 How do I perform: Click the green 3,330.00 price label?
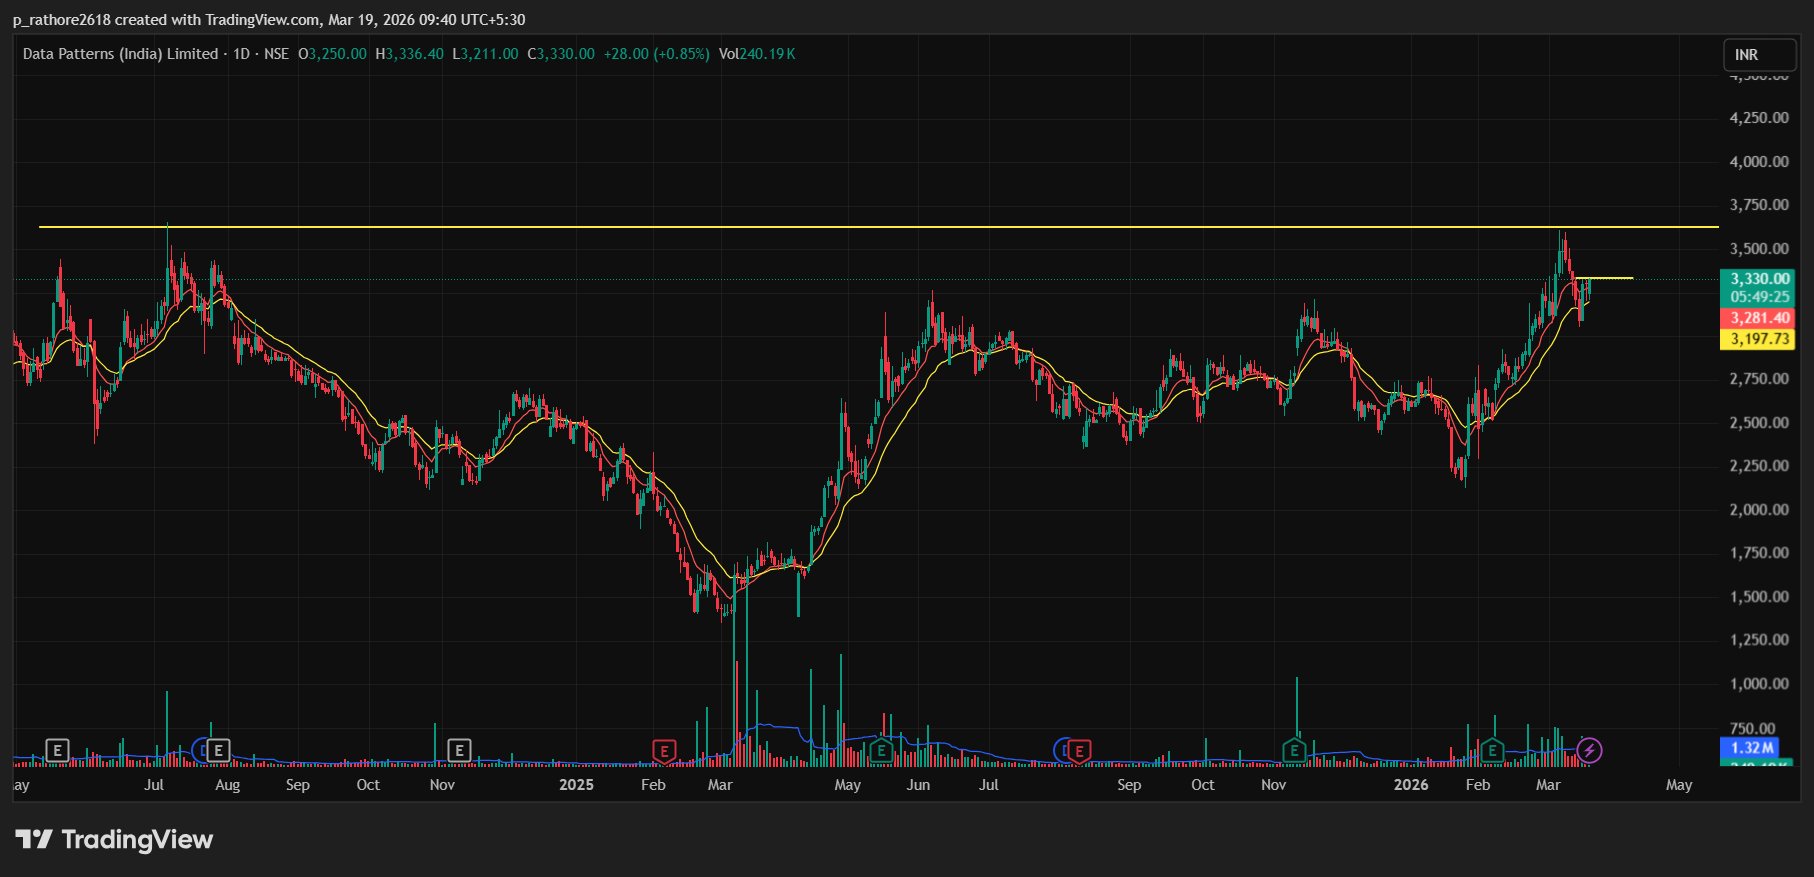coord(1759,279)
